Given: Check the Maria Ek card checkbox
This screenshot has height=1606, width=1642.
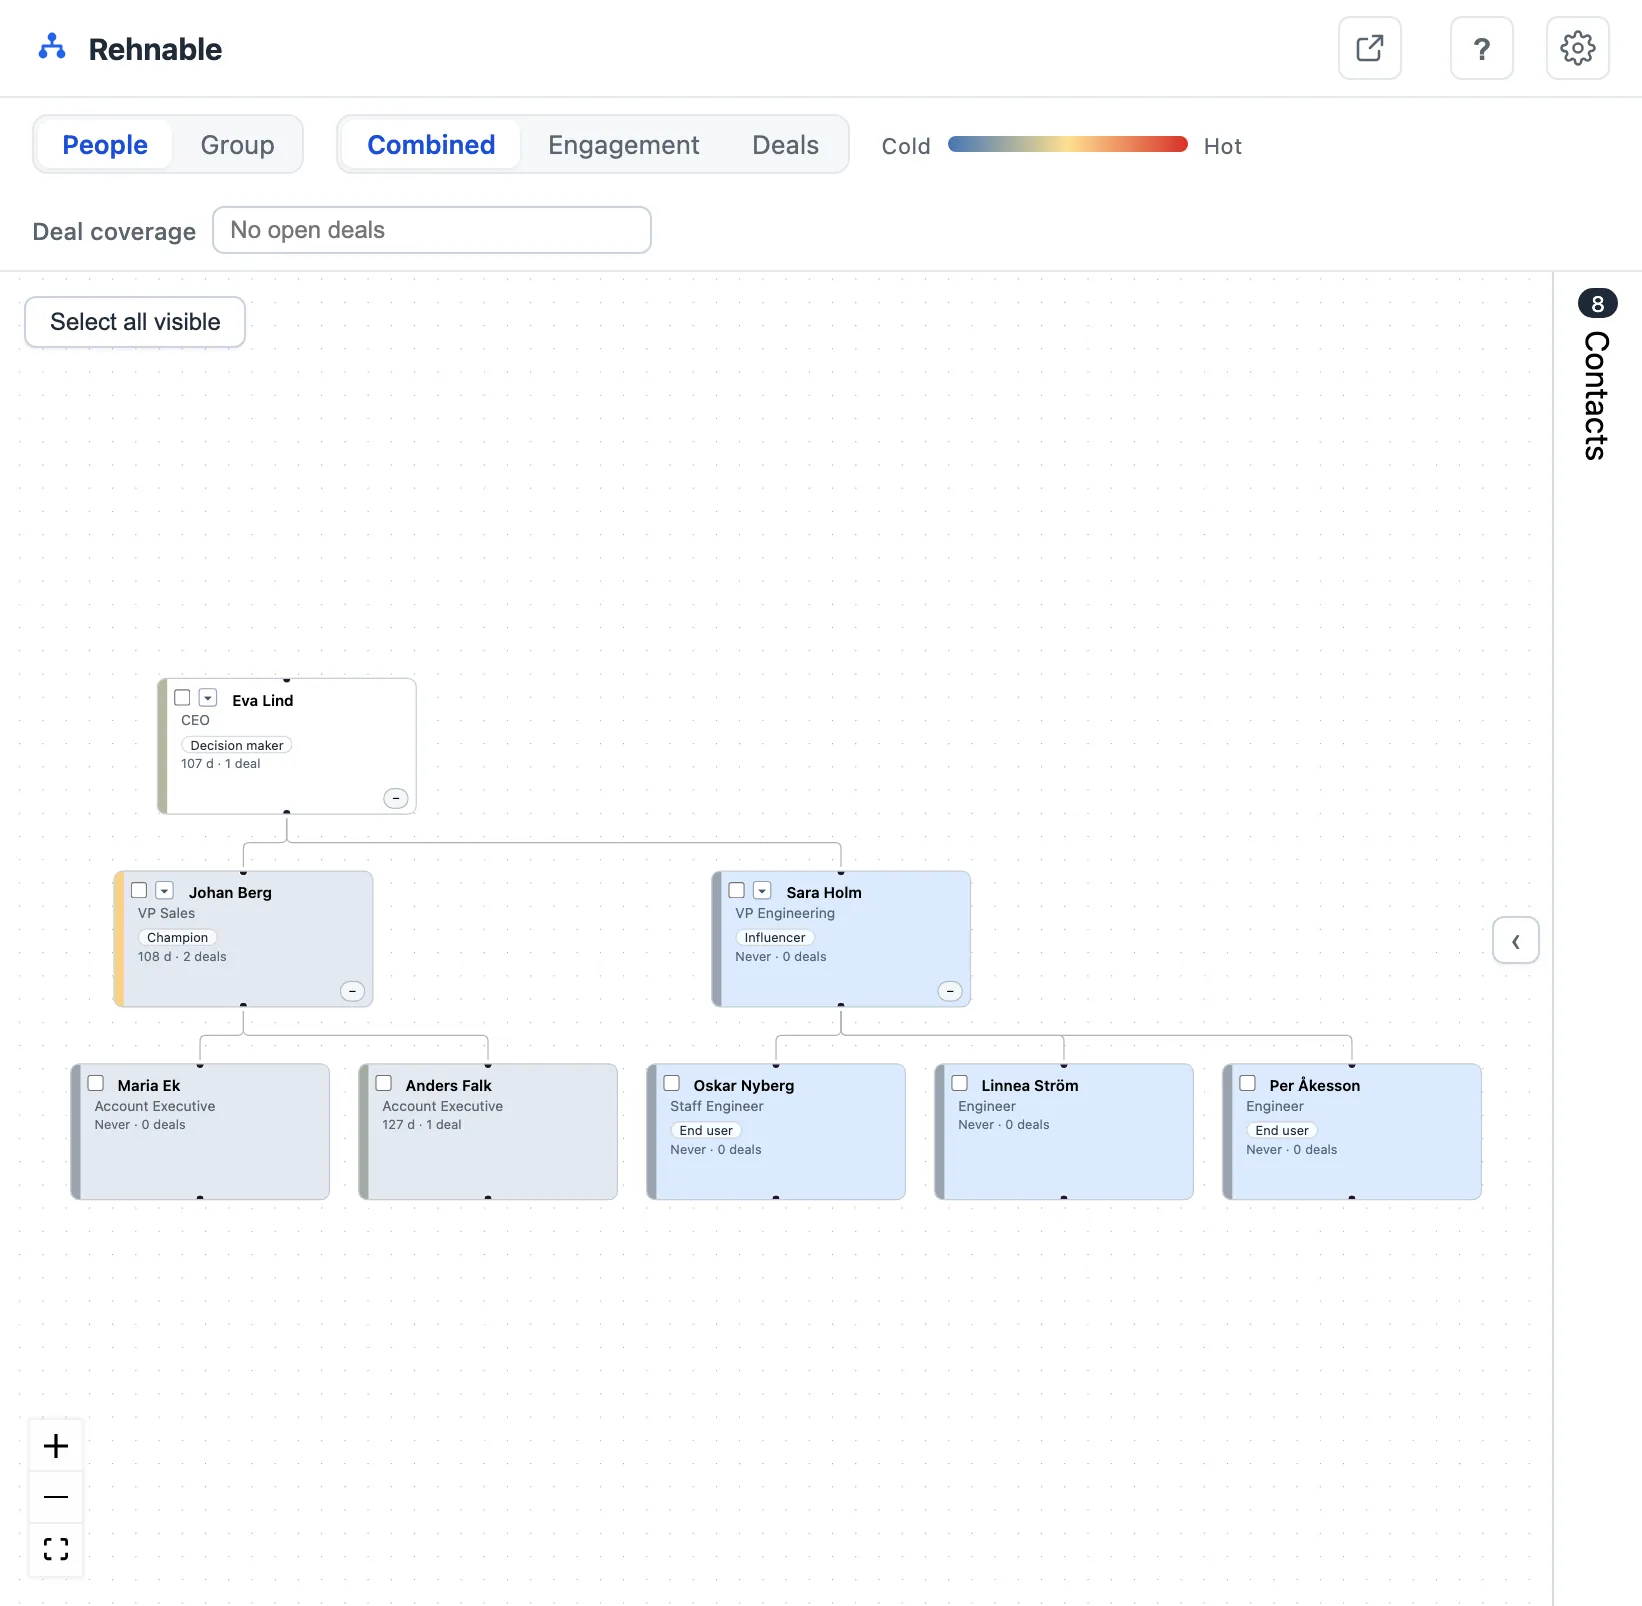Looking at the screenshot, I should click(96, 1083).
